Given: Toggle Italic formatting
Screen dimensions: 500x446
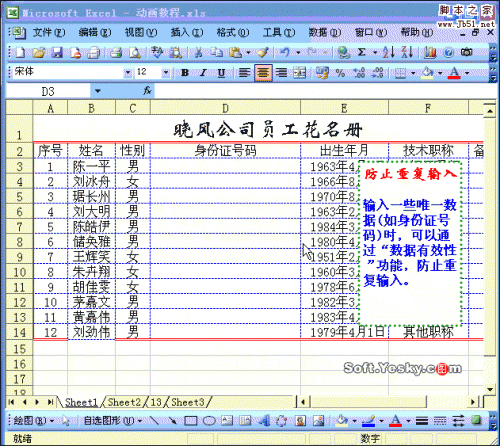Looking at the screenshot, I should (x=203, y=73).
